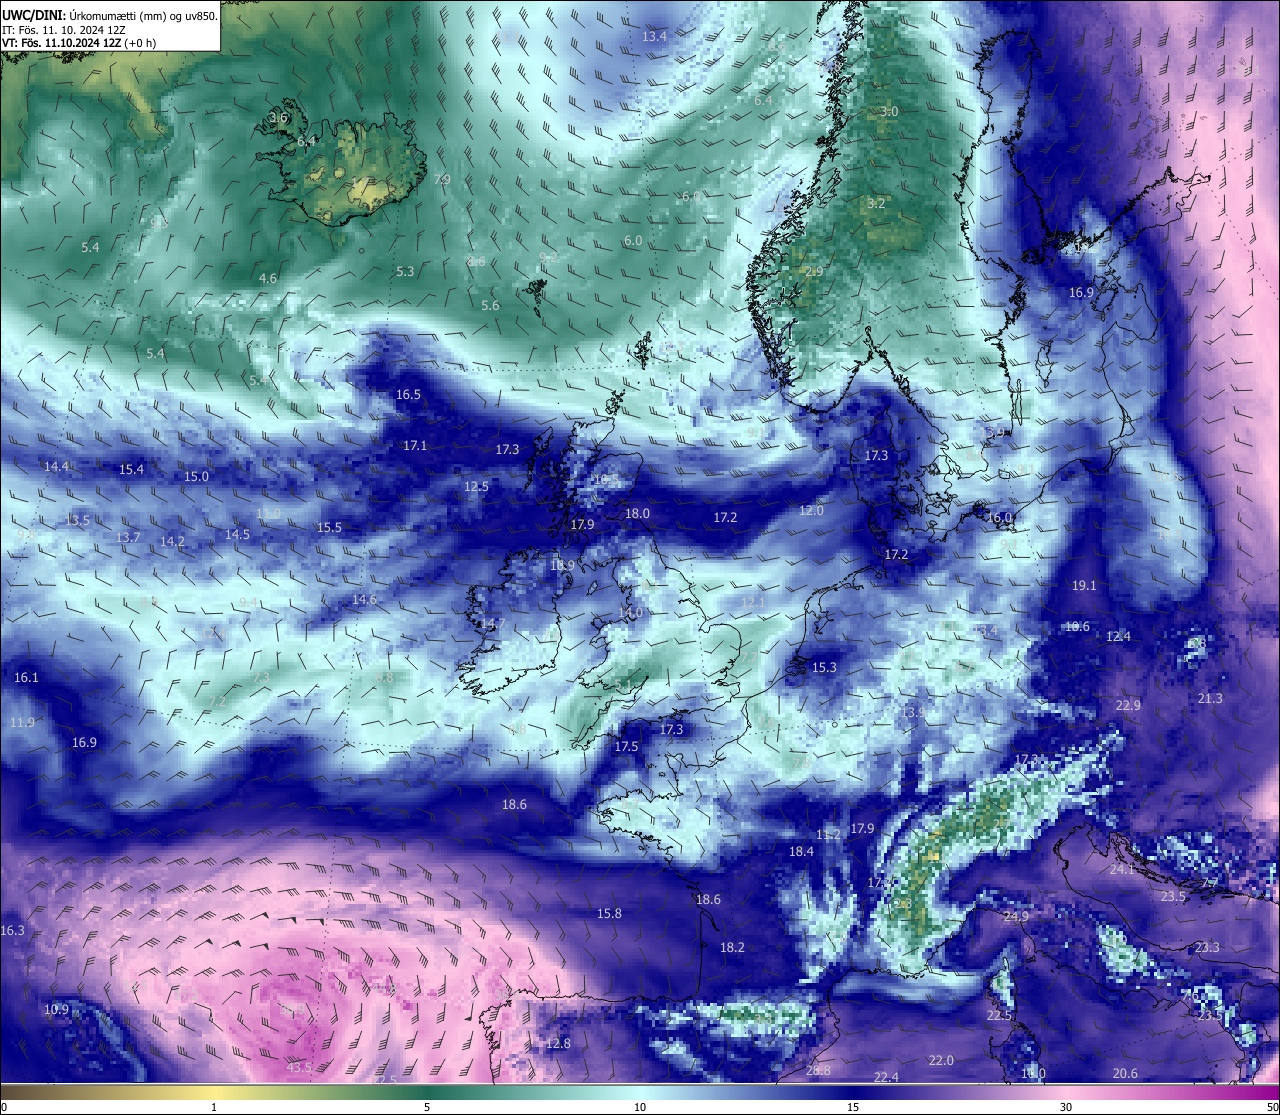Click the 16.0 value on the map
The width and height of the screenshot is (1280, 1115).
tap(1000, 517)
